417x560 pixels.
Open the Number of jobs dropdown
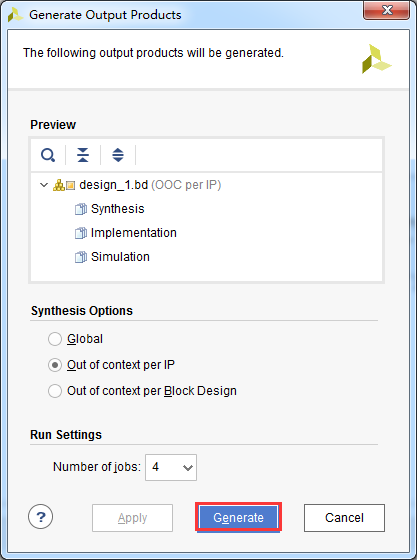point(171,467)
